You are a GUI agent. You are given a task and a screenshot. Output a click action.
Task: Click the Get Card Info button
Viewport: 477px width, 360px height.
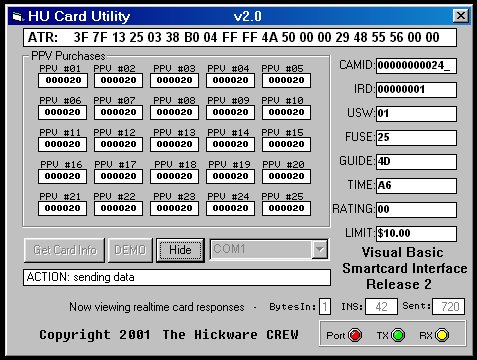[65, 250]
